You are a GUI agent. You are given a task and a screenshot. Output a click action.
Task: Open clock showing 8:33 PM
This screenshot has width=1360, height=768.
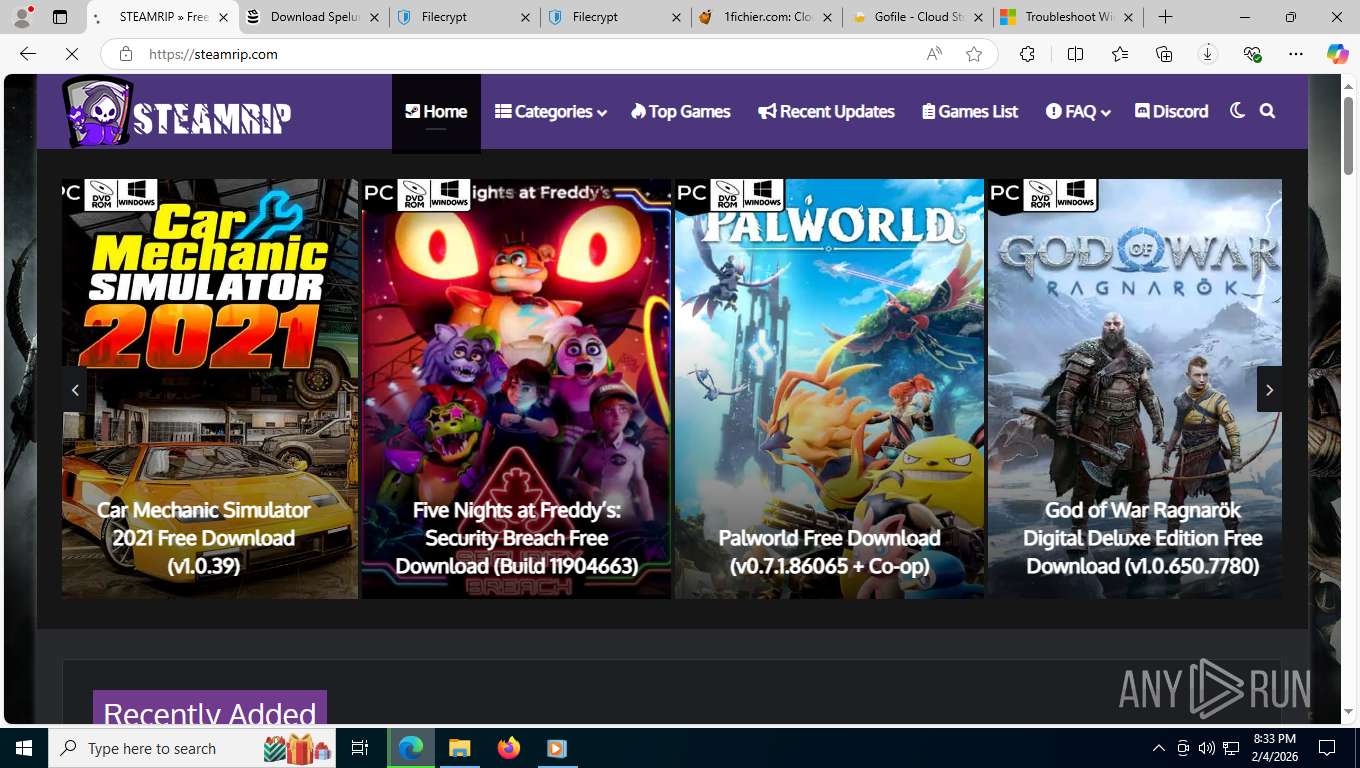pyautogui.click(x=1275, y=748)
